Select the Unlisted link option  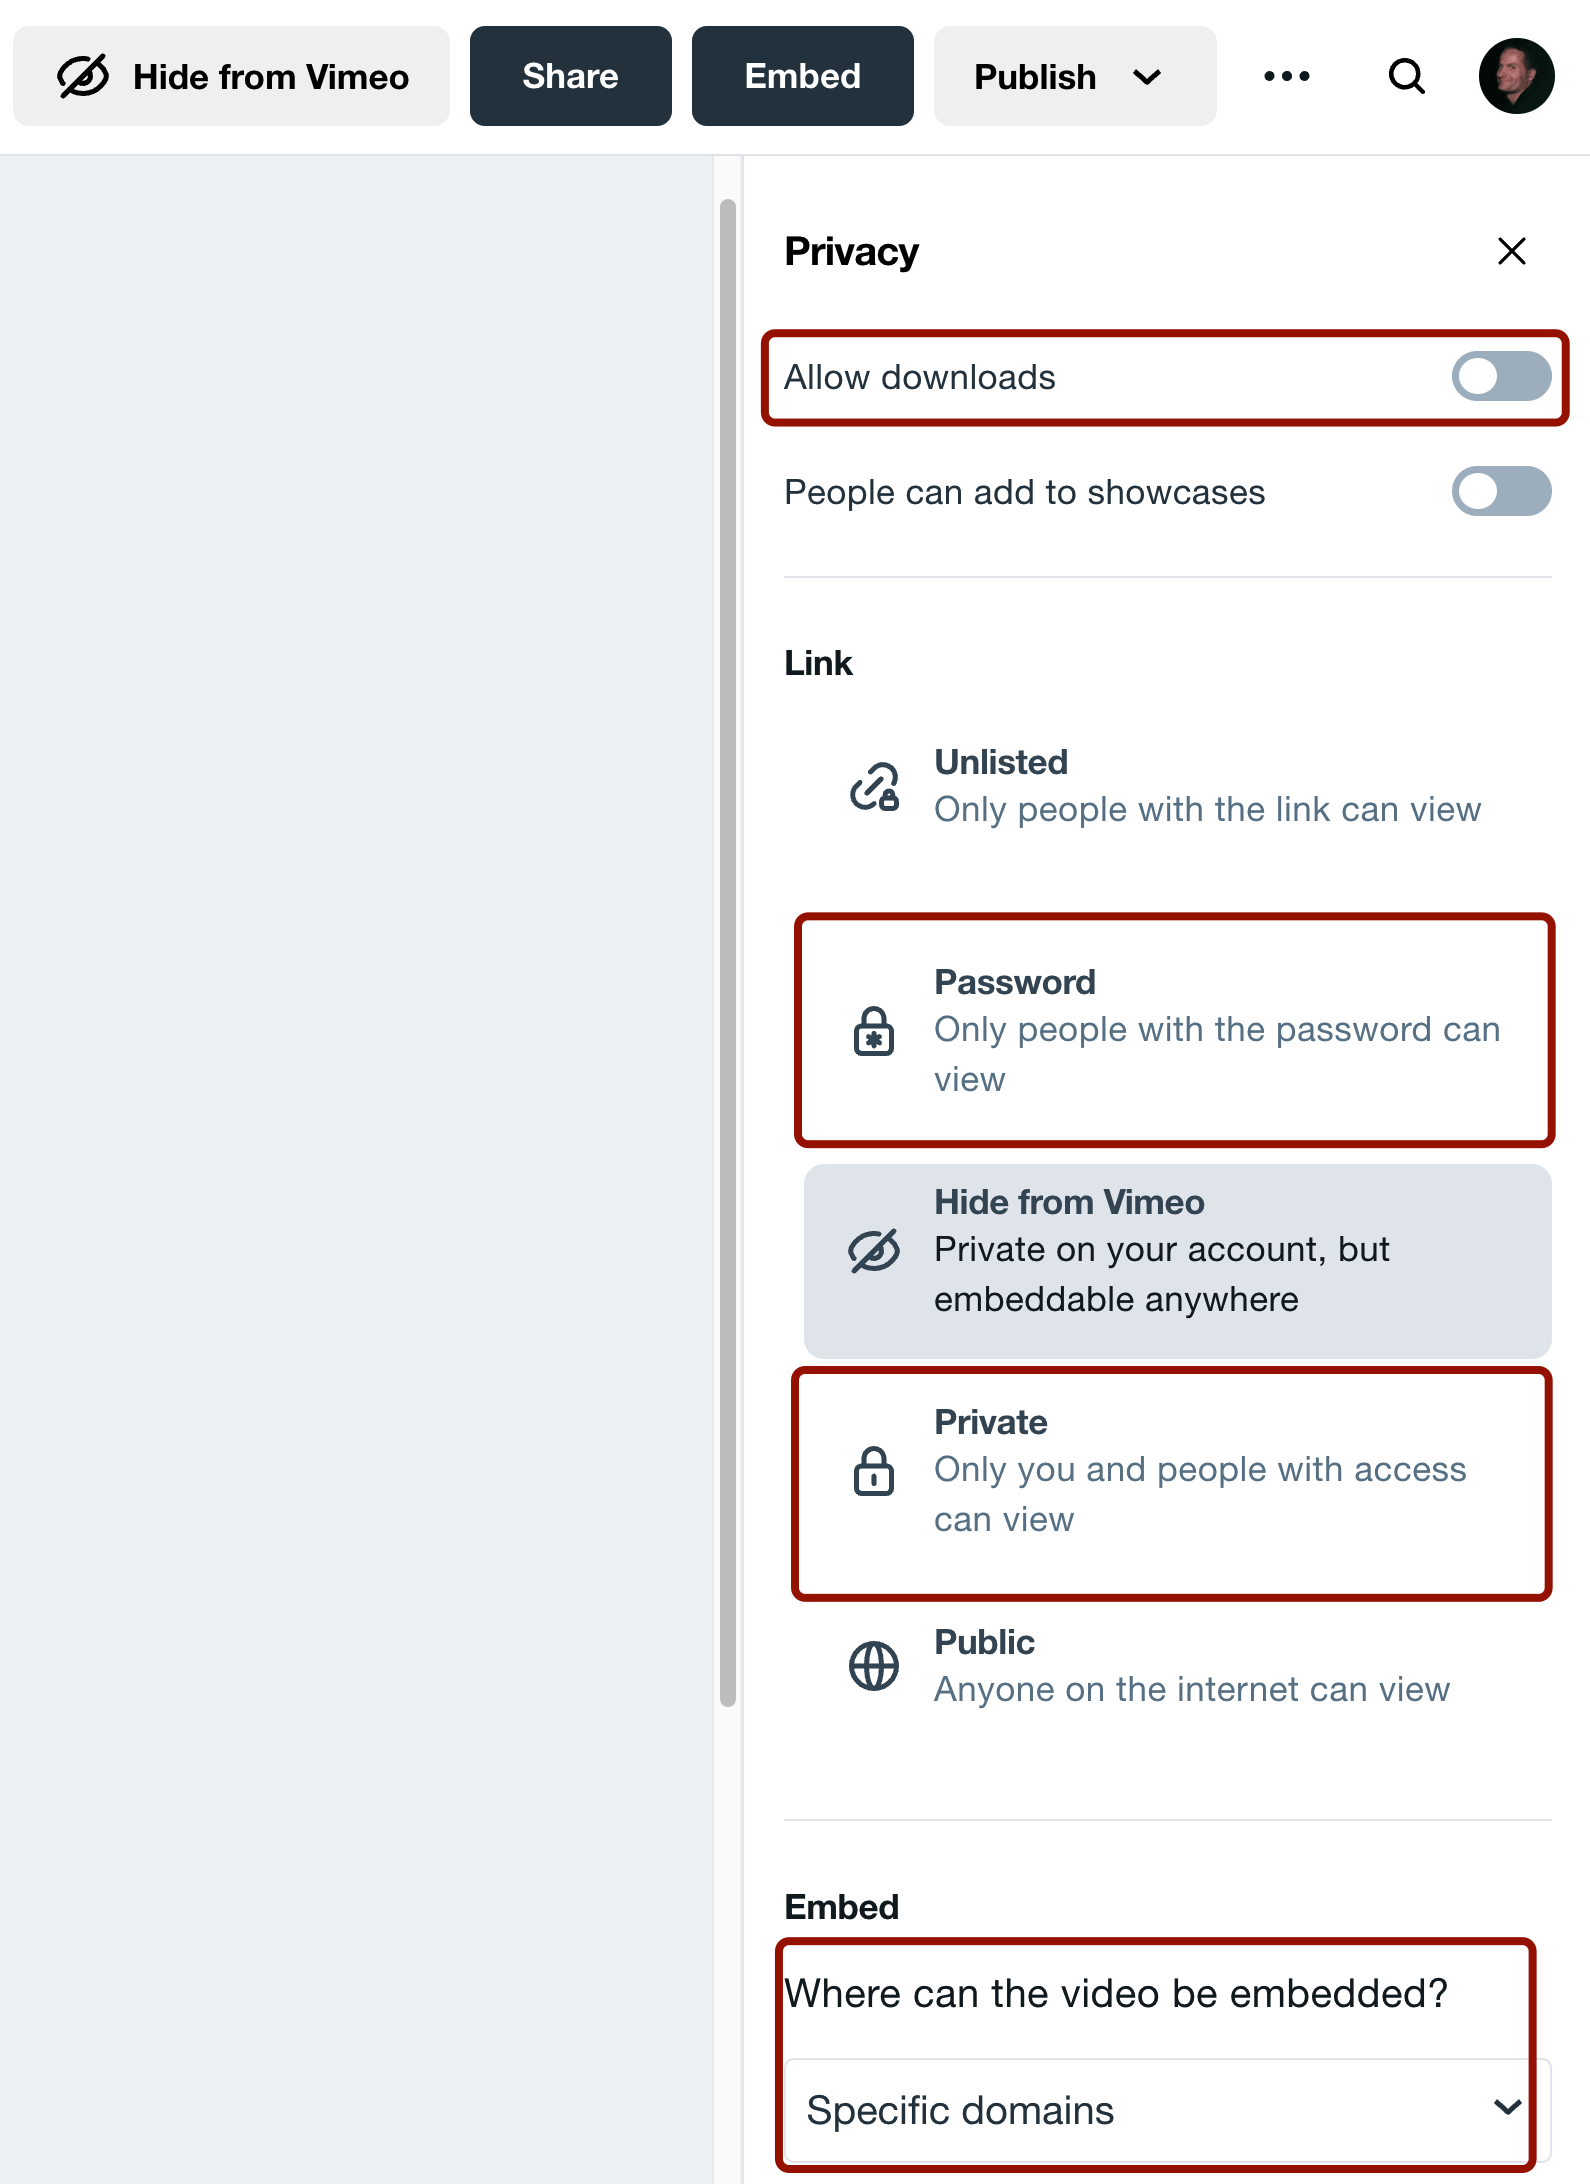click(x=1177, y=786)
